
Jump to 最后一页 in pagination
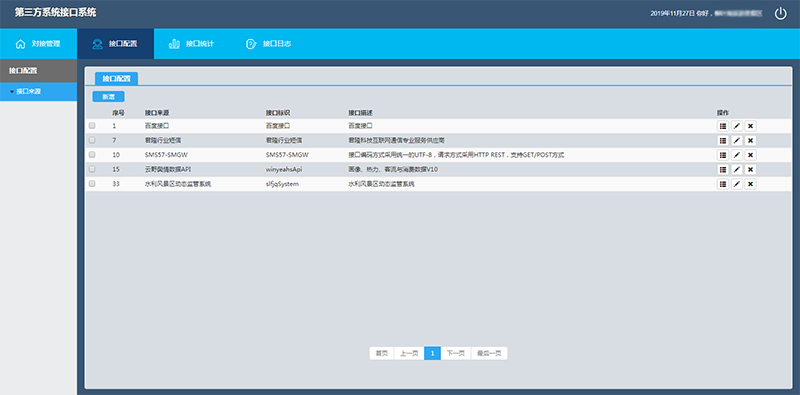tap(489, 353)
